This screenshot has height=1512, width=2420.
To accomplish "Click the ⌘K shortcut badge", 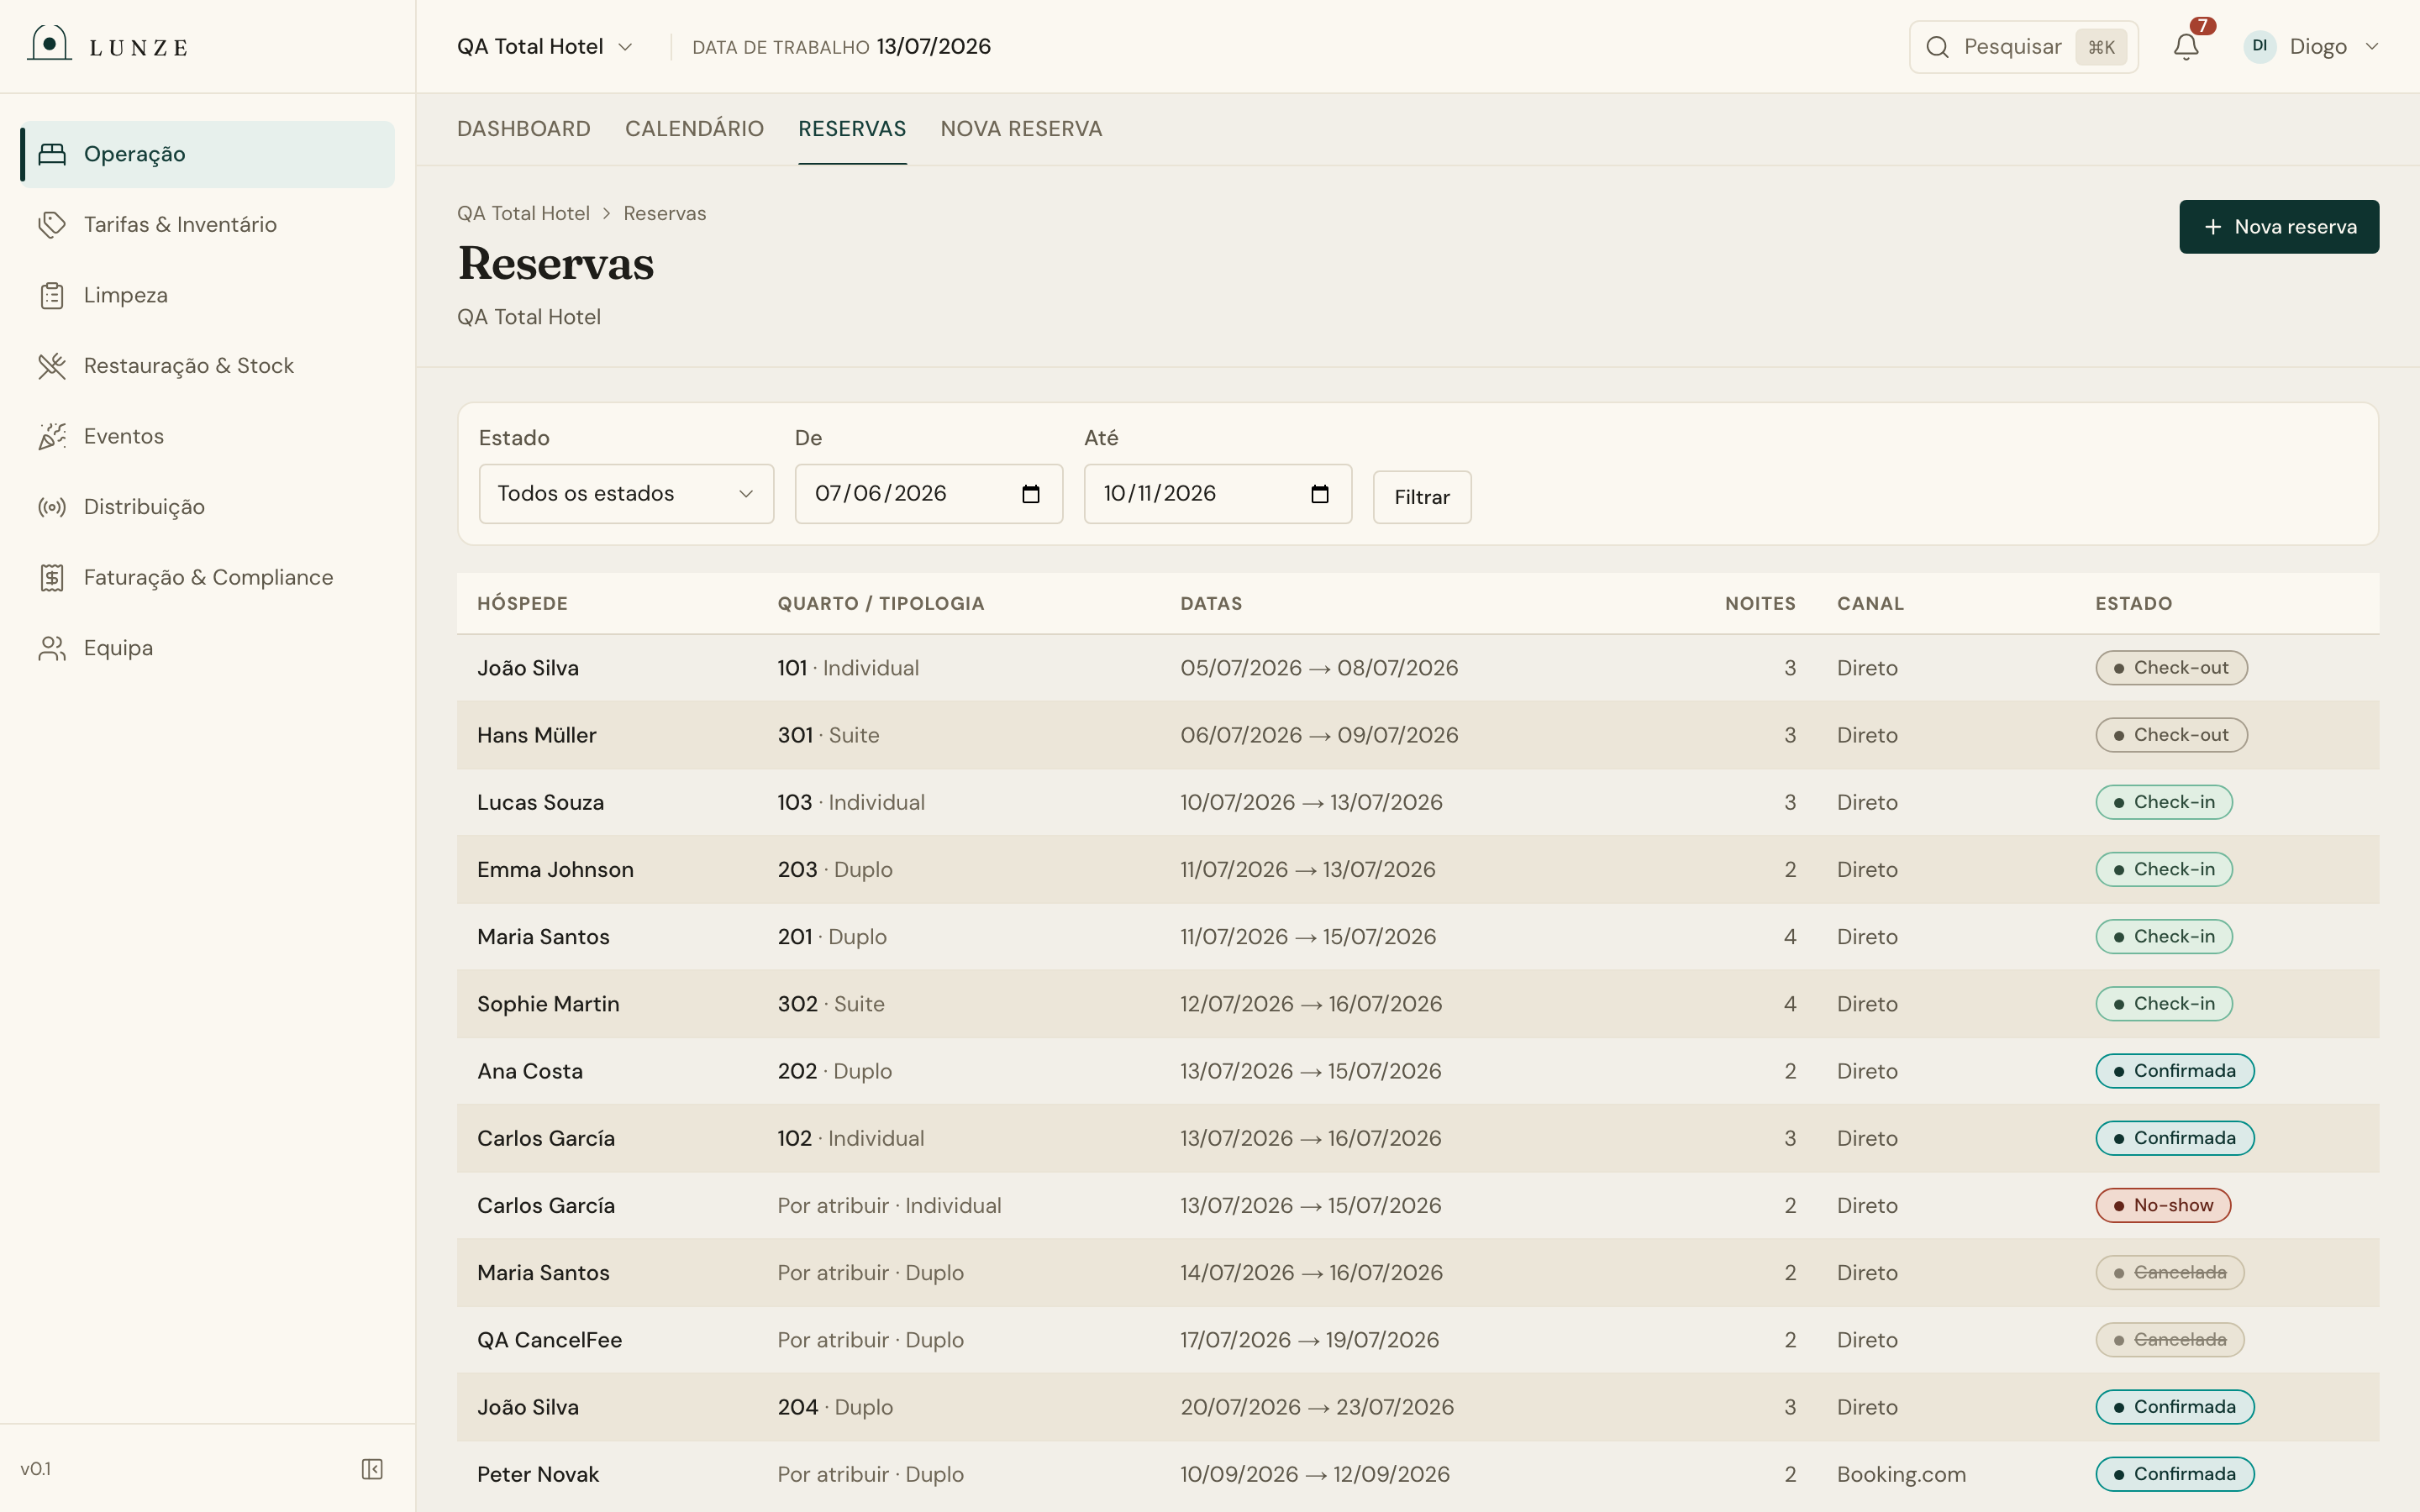I will (x=2101, y=47).
